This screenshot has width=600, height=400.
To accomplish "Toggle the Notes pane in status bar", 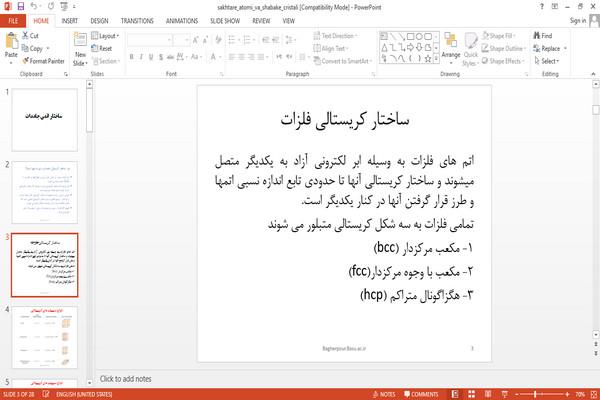I will pos(384,394).
